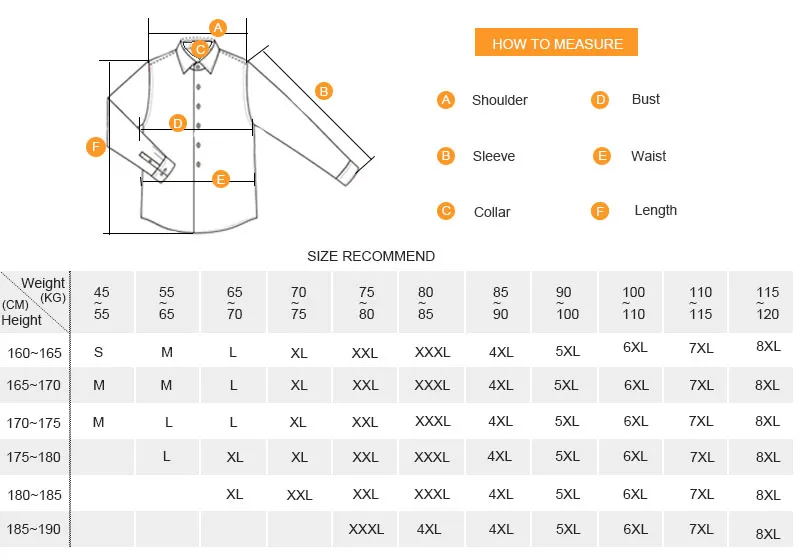800x560 pixels.
Task: Click the orange D marker across the chest
Action: coord(178,123)
